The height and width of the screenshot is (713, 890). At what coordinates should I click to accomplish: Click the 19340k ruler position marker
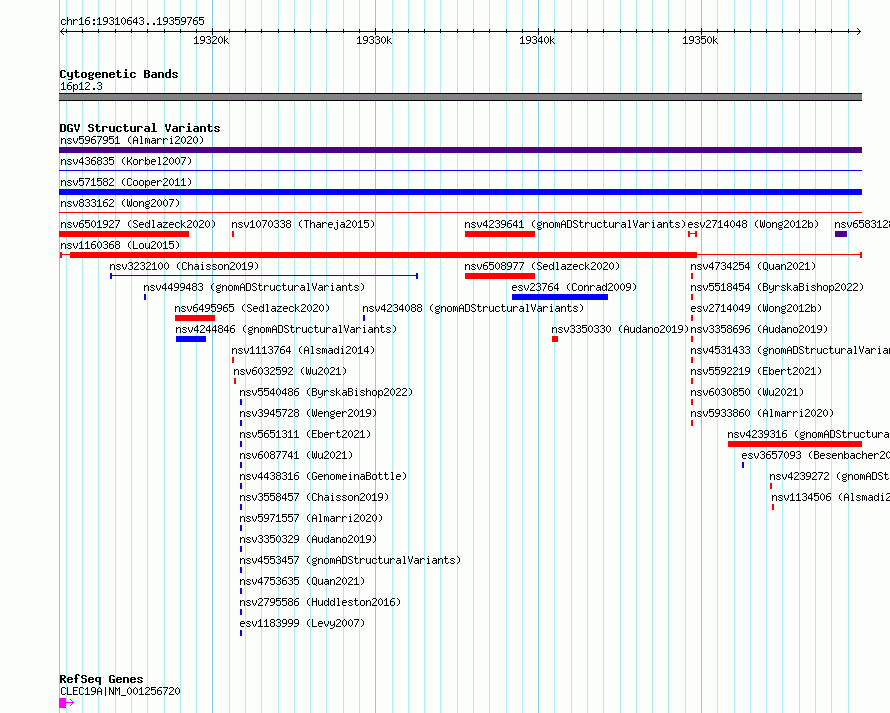tap(537, 40)
